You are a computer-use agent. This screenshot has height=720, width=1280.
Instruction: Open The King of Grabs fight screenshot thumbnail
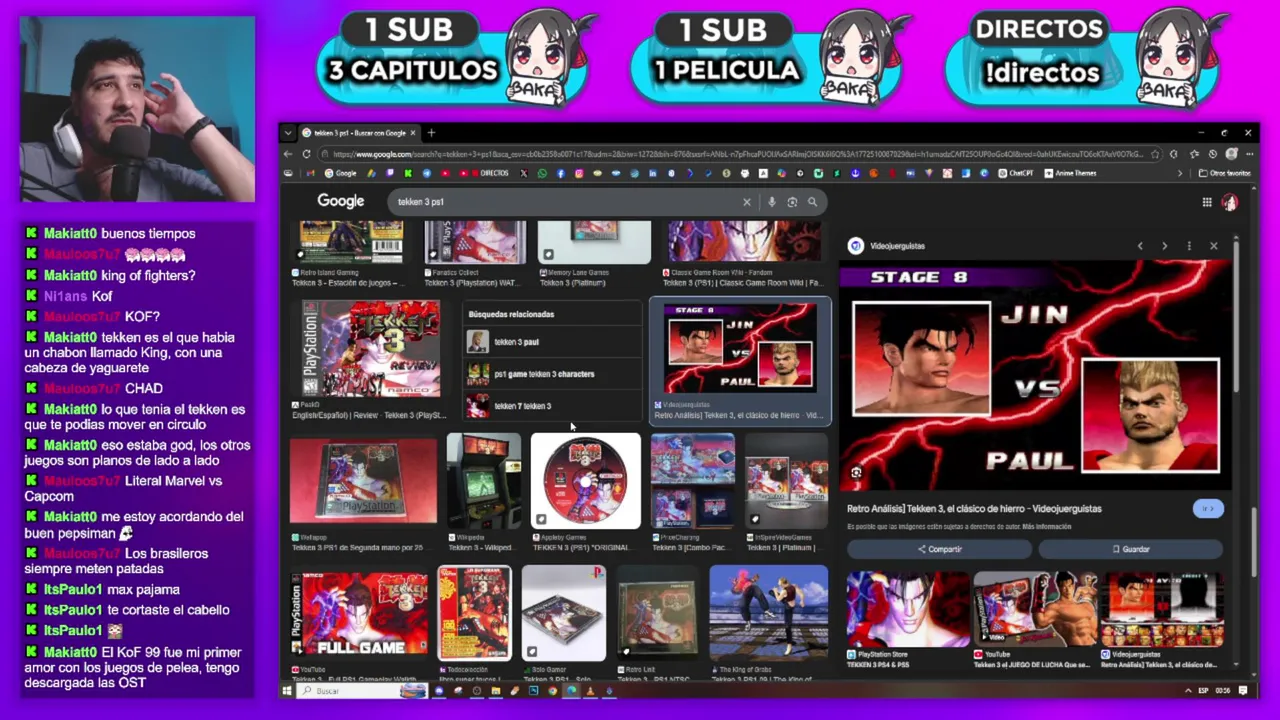pyautogui.click(x=769, y=614)
